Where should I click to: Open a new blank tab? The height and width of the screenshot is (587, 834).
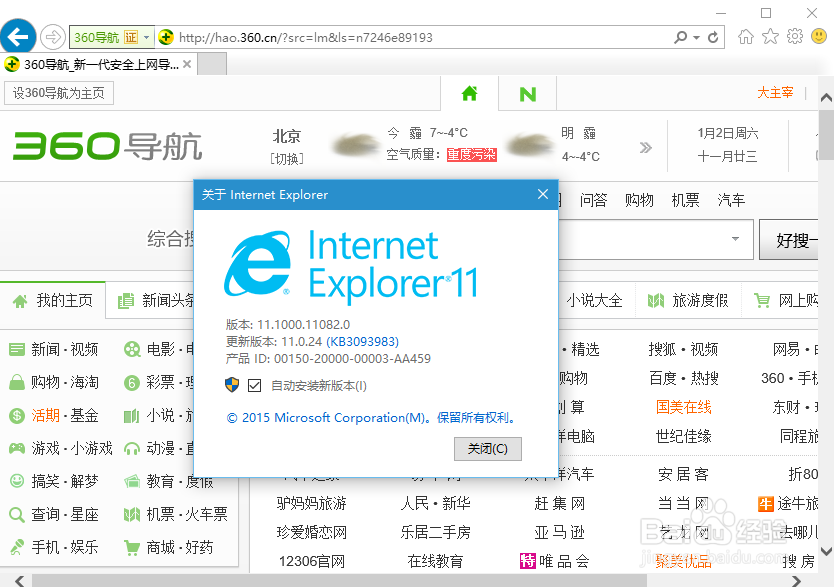tap(212, 64)
